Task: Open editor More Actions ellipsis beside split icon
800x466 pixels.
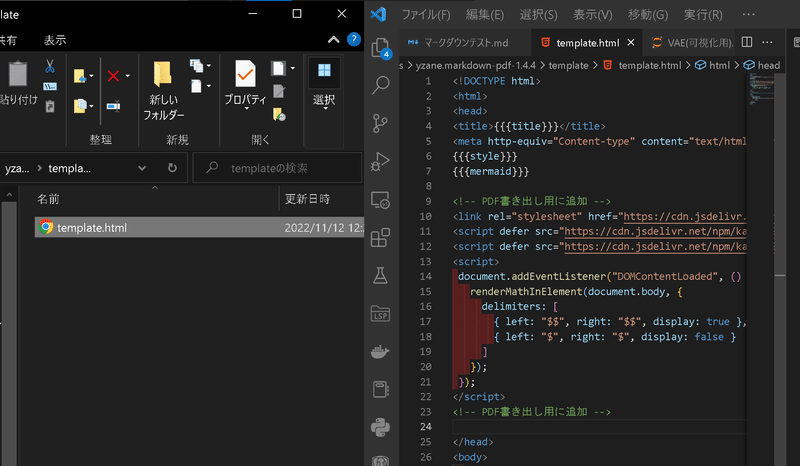Action: 767,42
